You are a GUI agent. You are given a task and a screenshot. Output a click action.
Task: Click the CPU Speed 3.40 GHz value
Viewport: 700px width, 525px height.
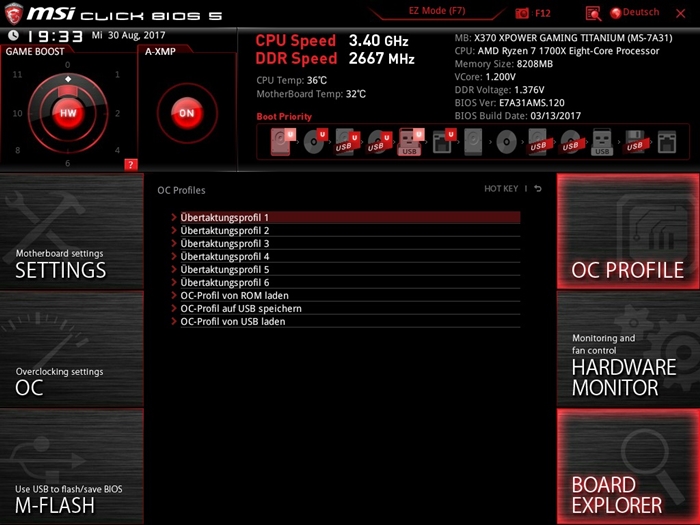(379, 41)
